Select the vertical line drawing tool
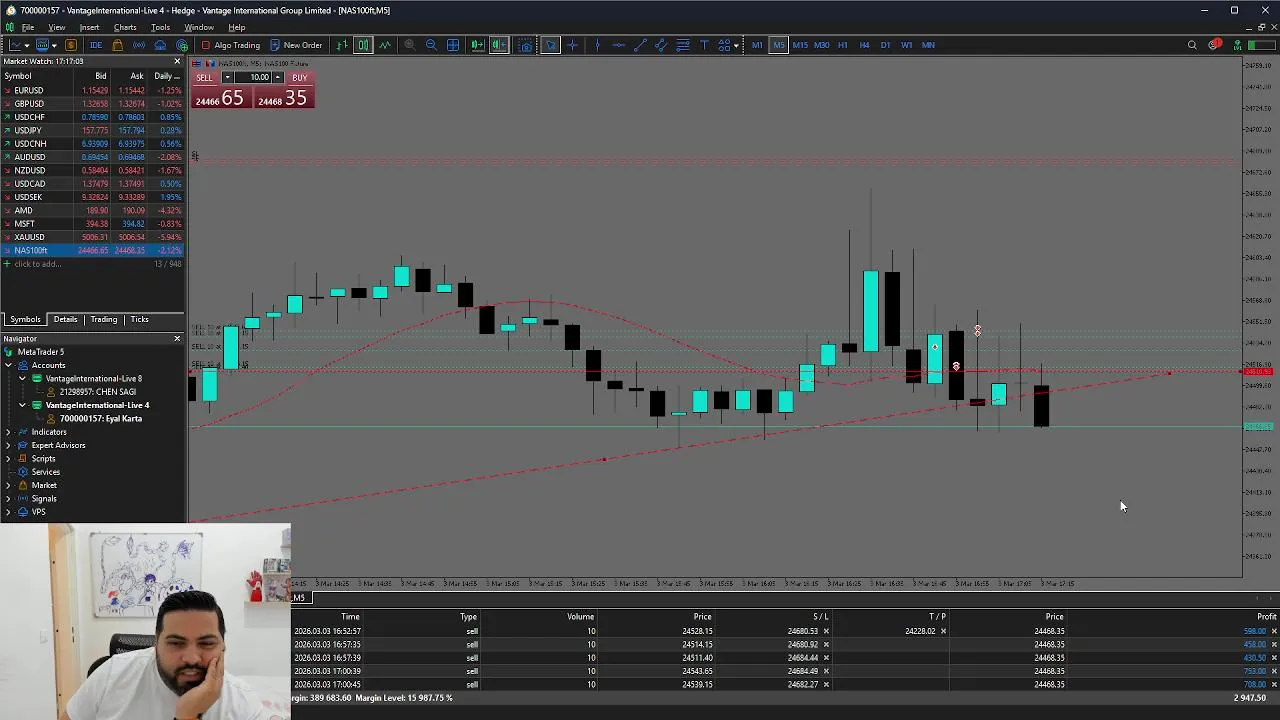Image resolution: width=1280 pixels, height=720 pixels. coord(597,45)
